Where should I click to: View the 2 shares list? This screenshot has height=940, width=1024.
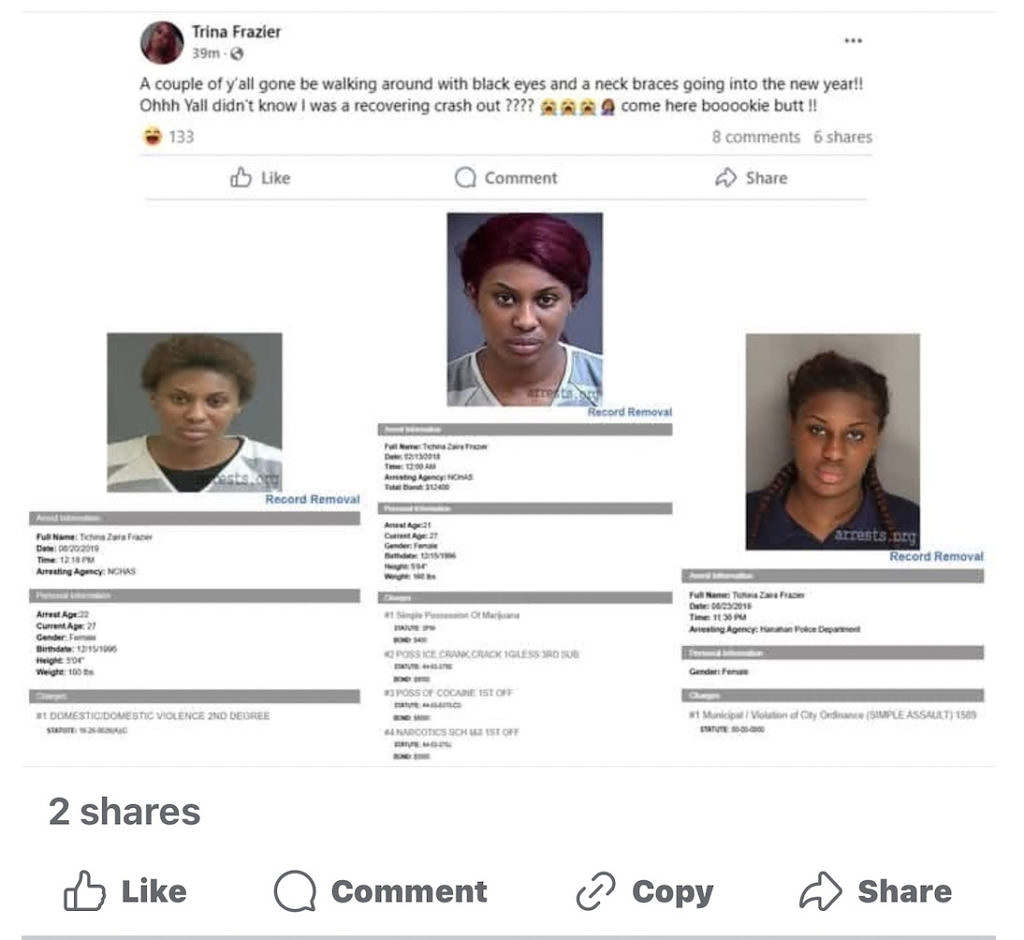125,812
